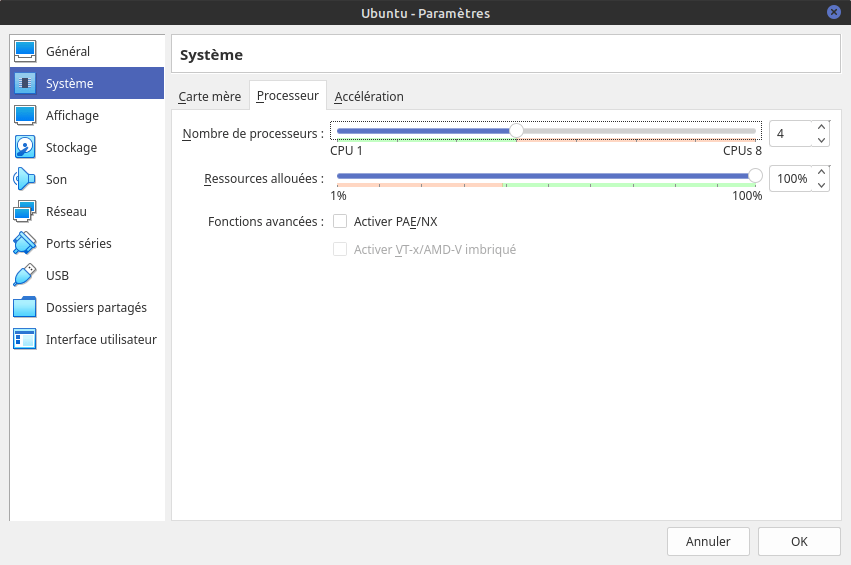The image size is (851, 565).
Task: Click the Ressources allouées slider handle
Action: point(755,176)
